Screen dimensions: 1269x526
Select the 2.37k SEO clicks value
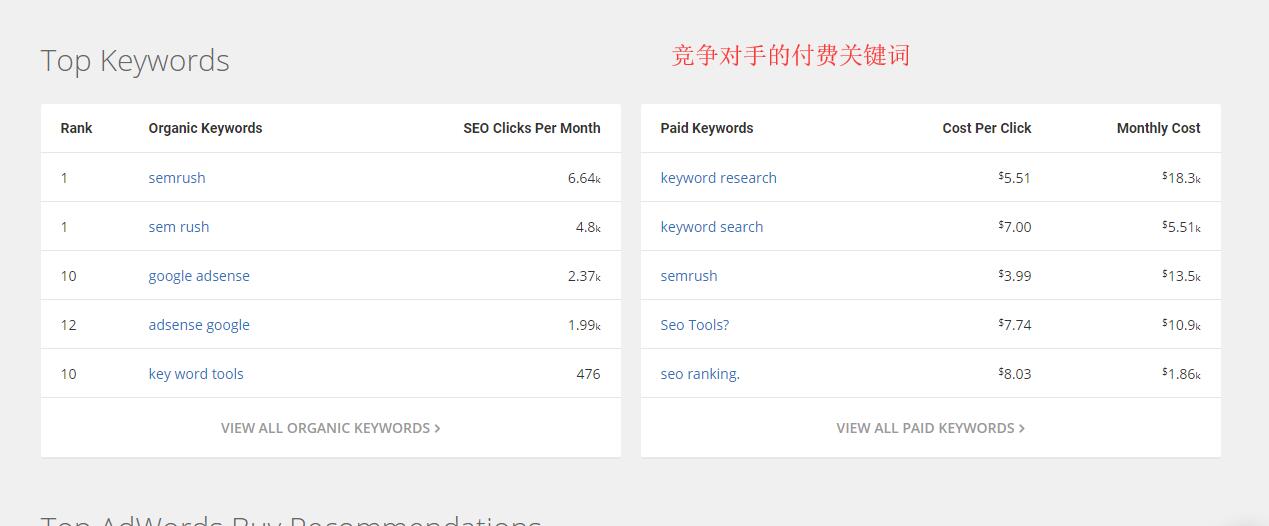(x=584, y=276)
